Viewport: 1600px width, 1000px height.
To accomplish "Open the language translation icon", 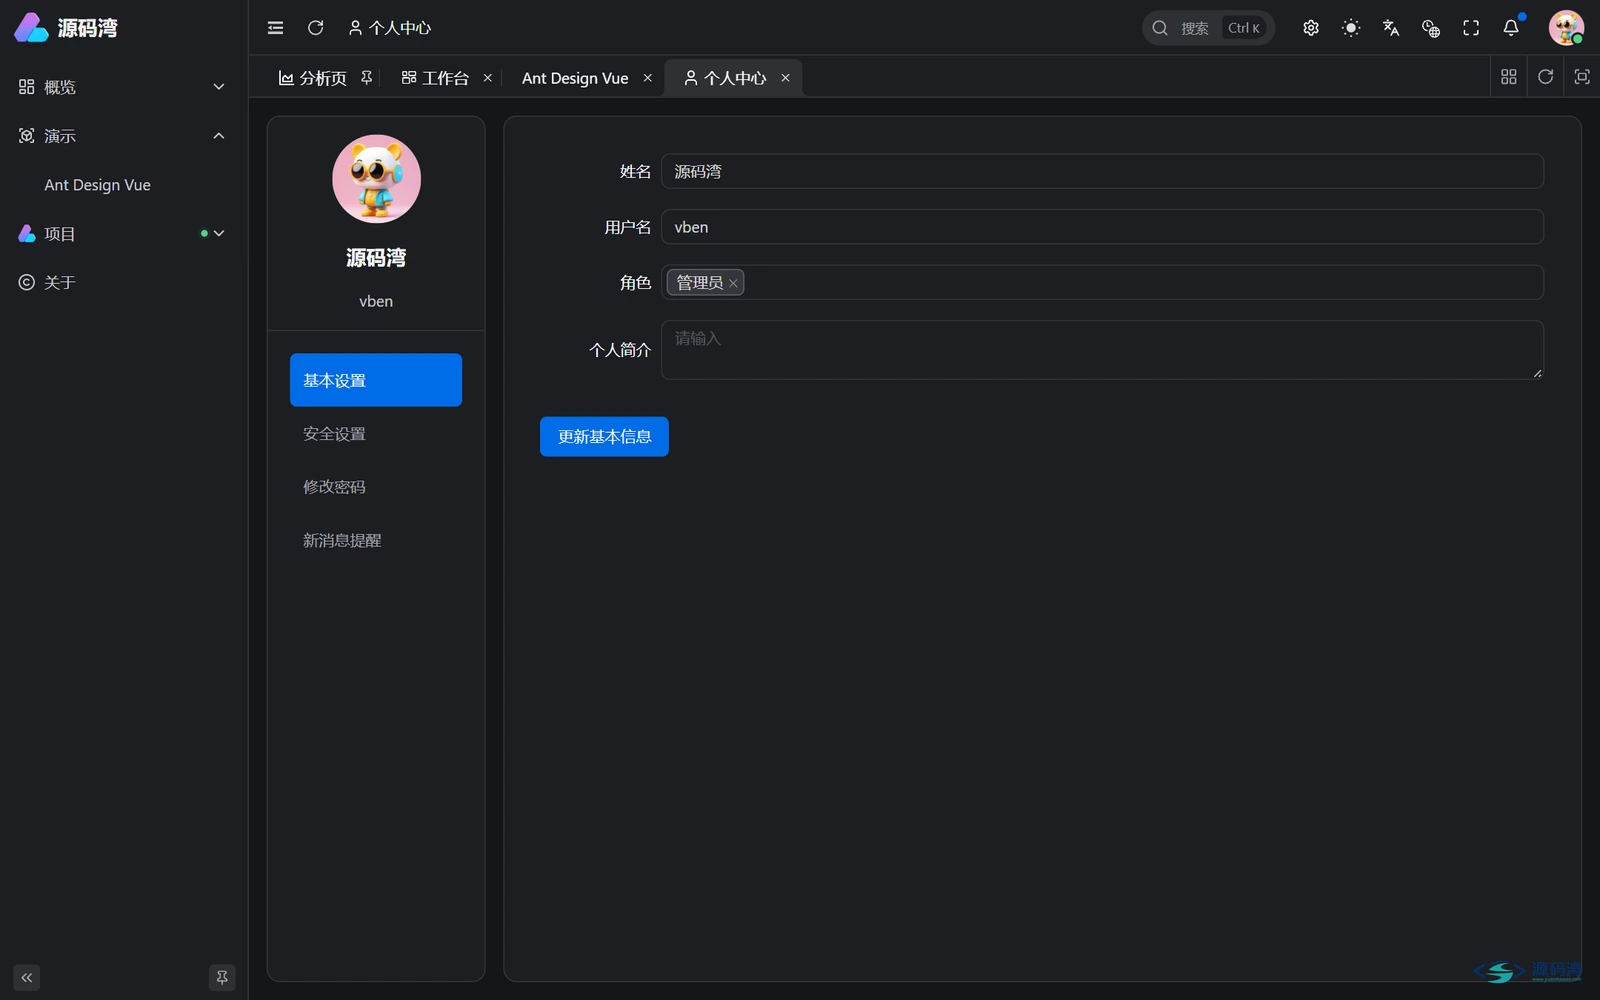I will [x=1391, y=28].
